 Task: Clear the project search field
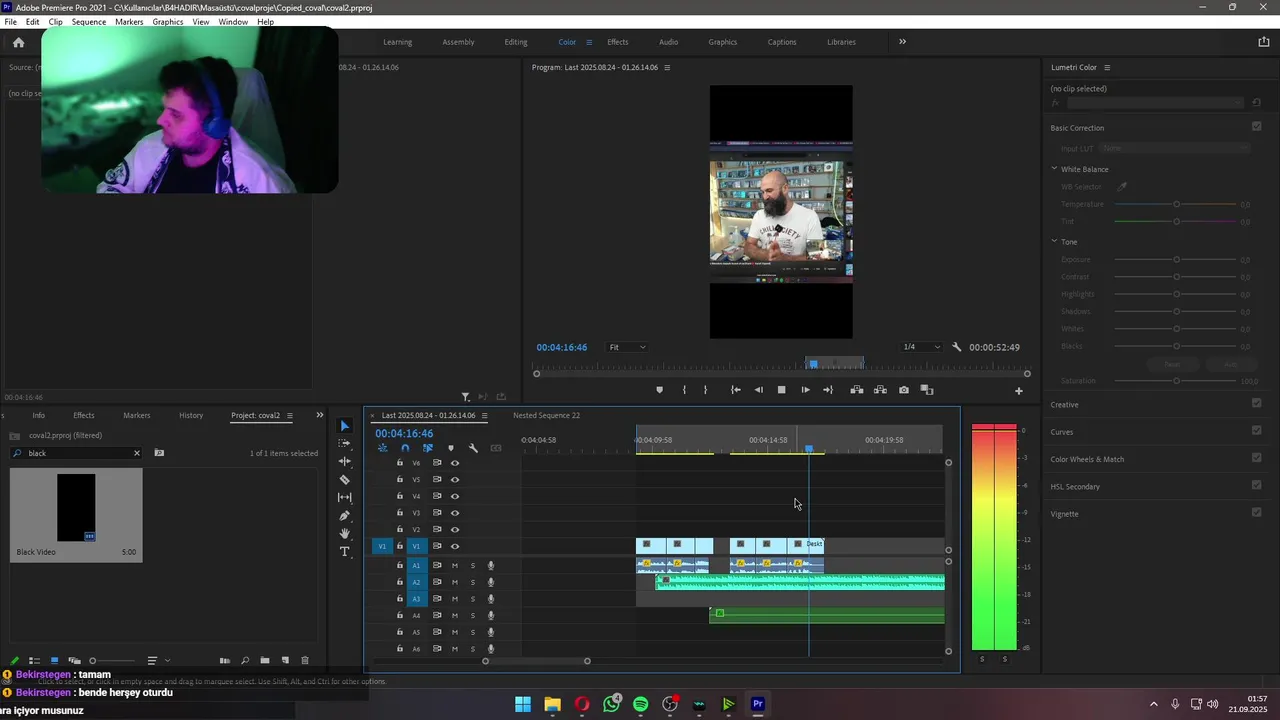pos(137,453)
